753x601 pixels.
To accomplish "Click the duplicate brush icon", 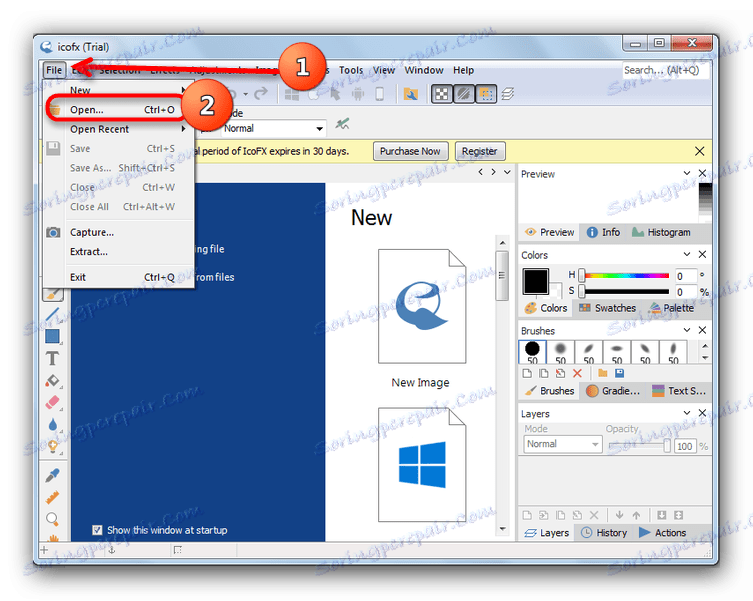I will tap(544, 373).
